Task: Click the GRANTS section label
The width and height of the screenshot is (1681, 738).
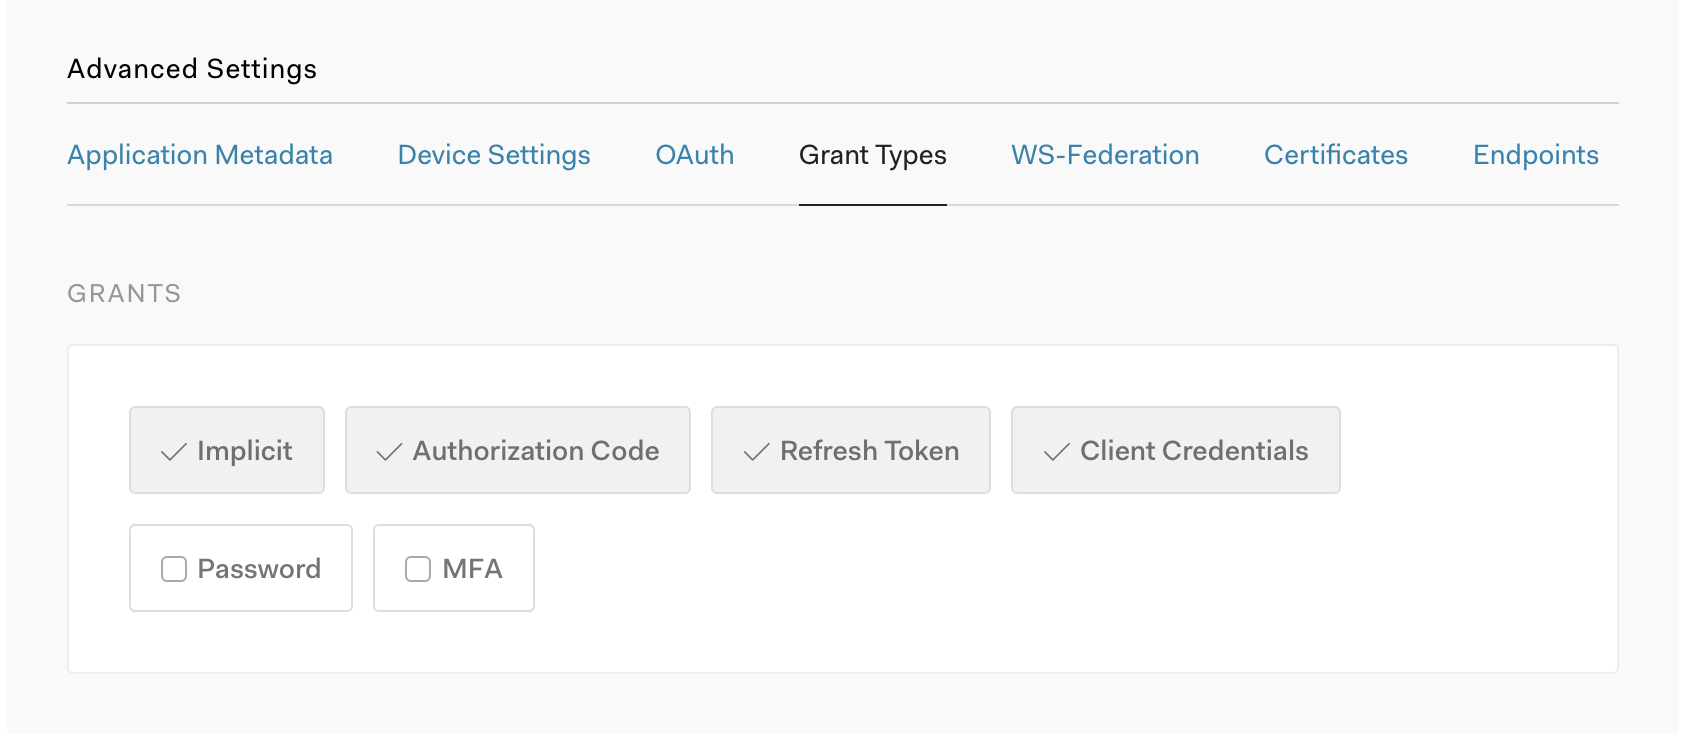Action: tap(124, 293)
